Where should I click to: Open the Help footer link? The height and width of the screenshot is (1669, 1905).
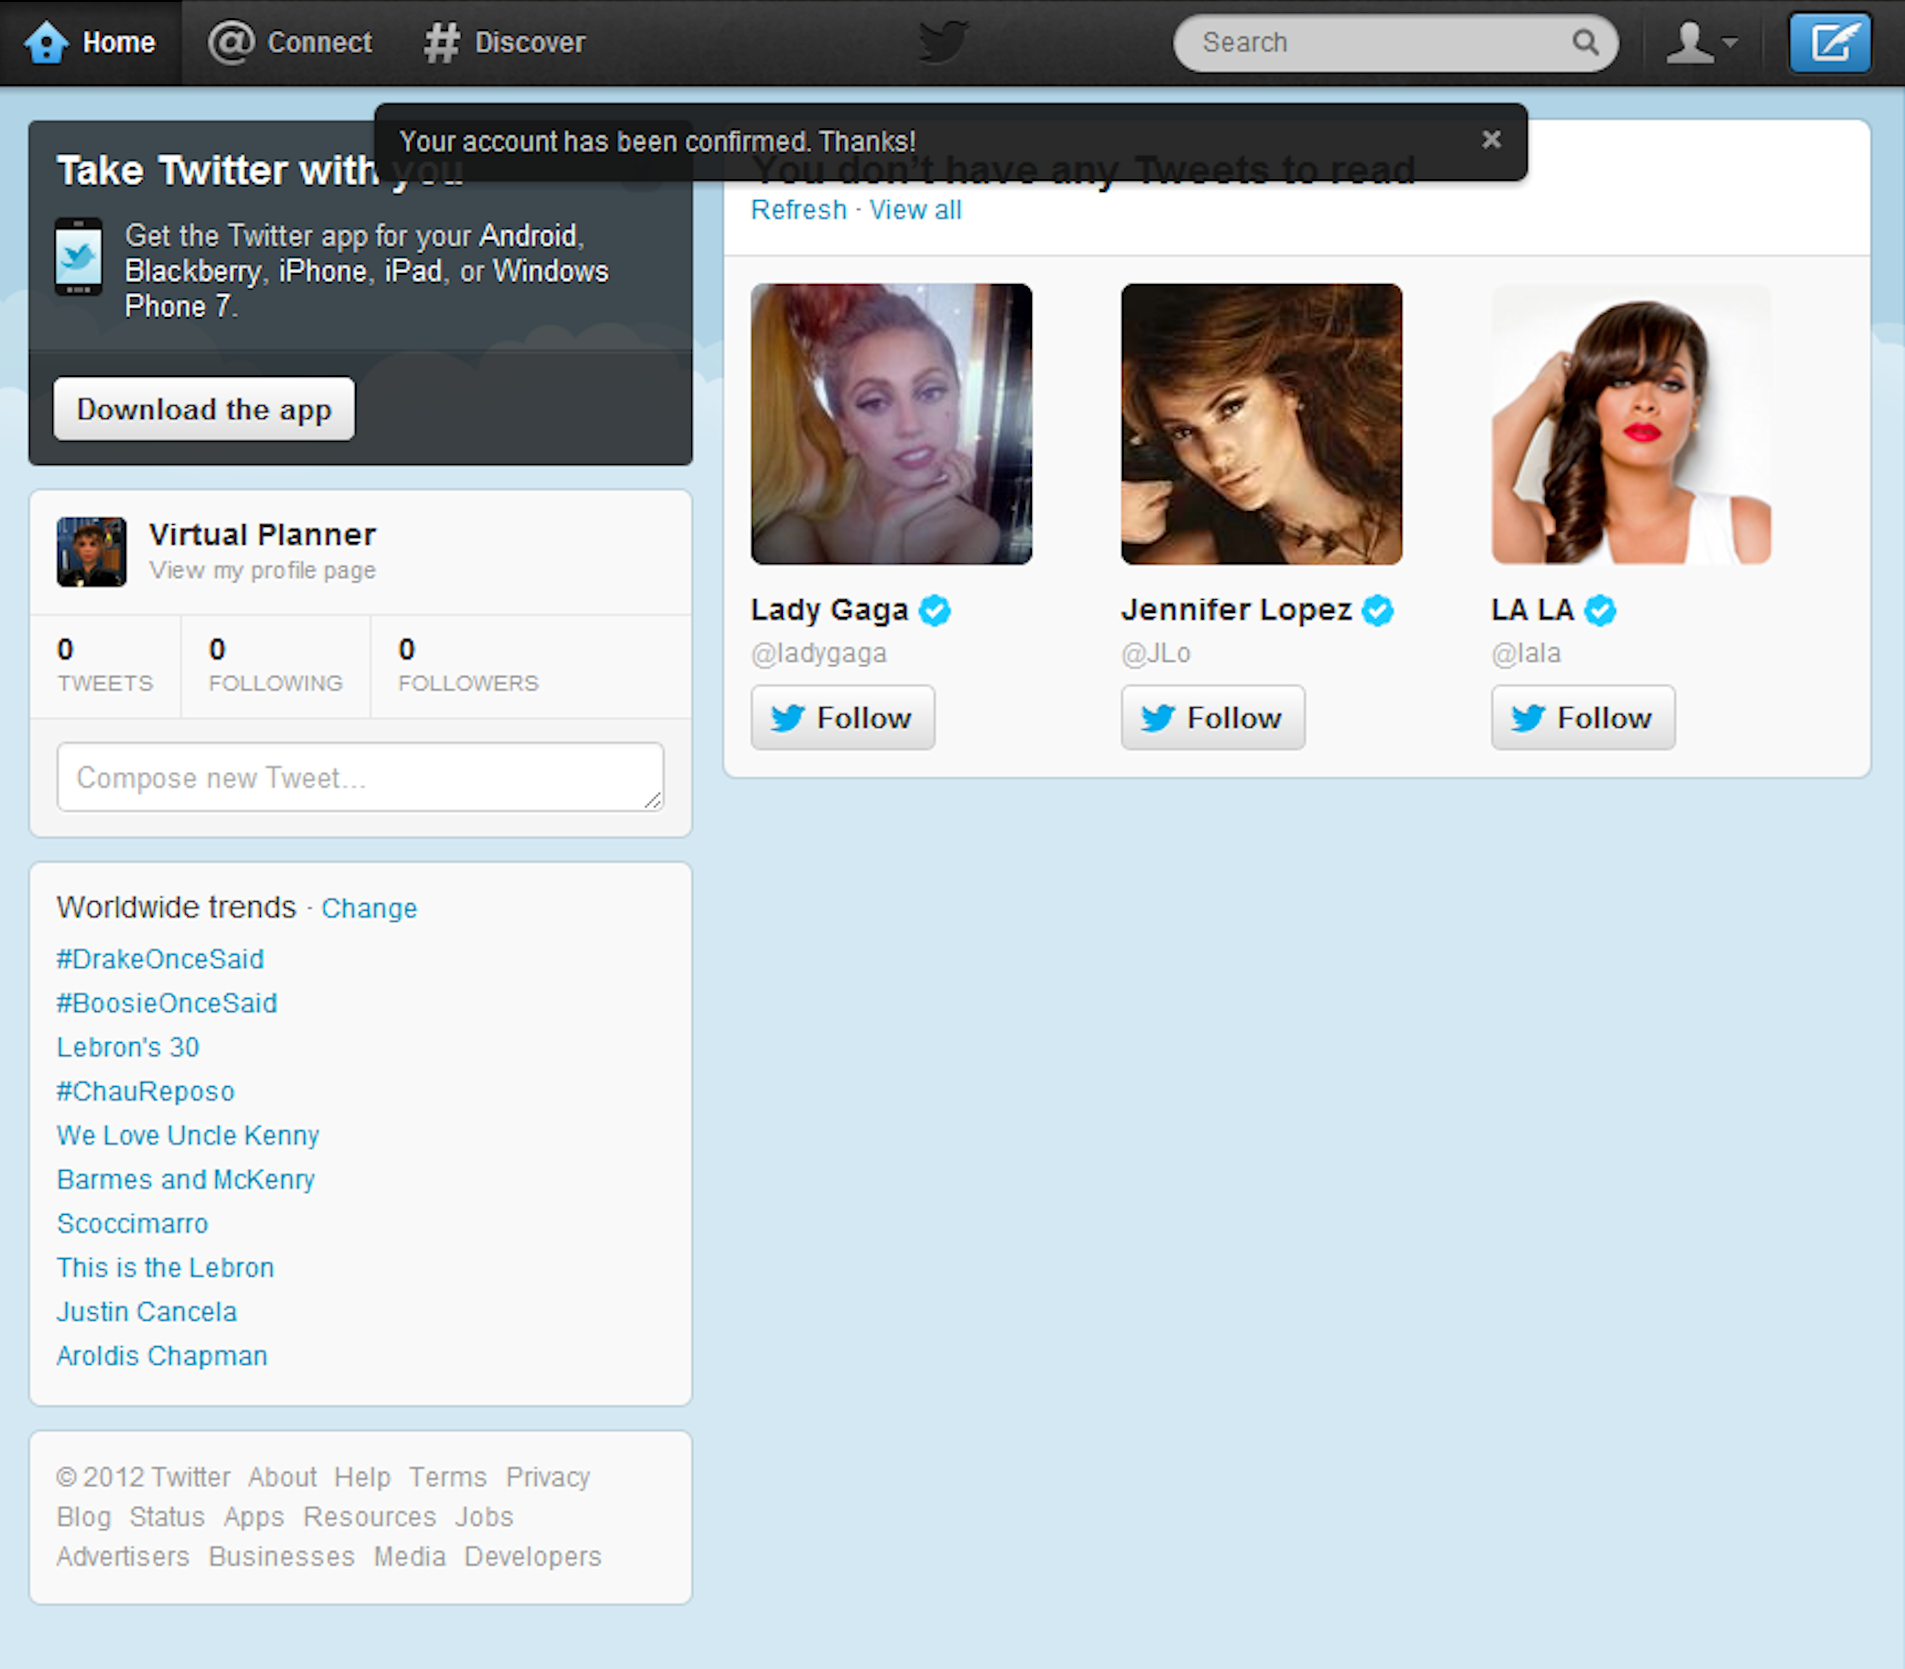[362, 1477]
